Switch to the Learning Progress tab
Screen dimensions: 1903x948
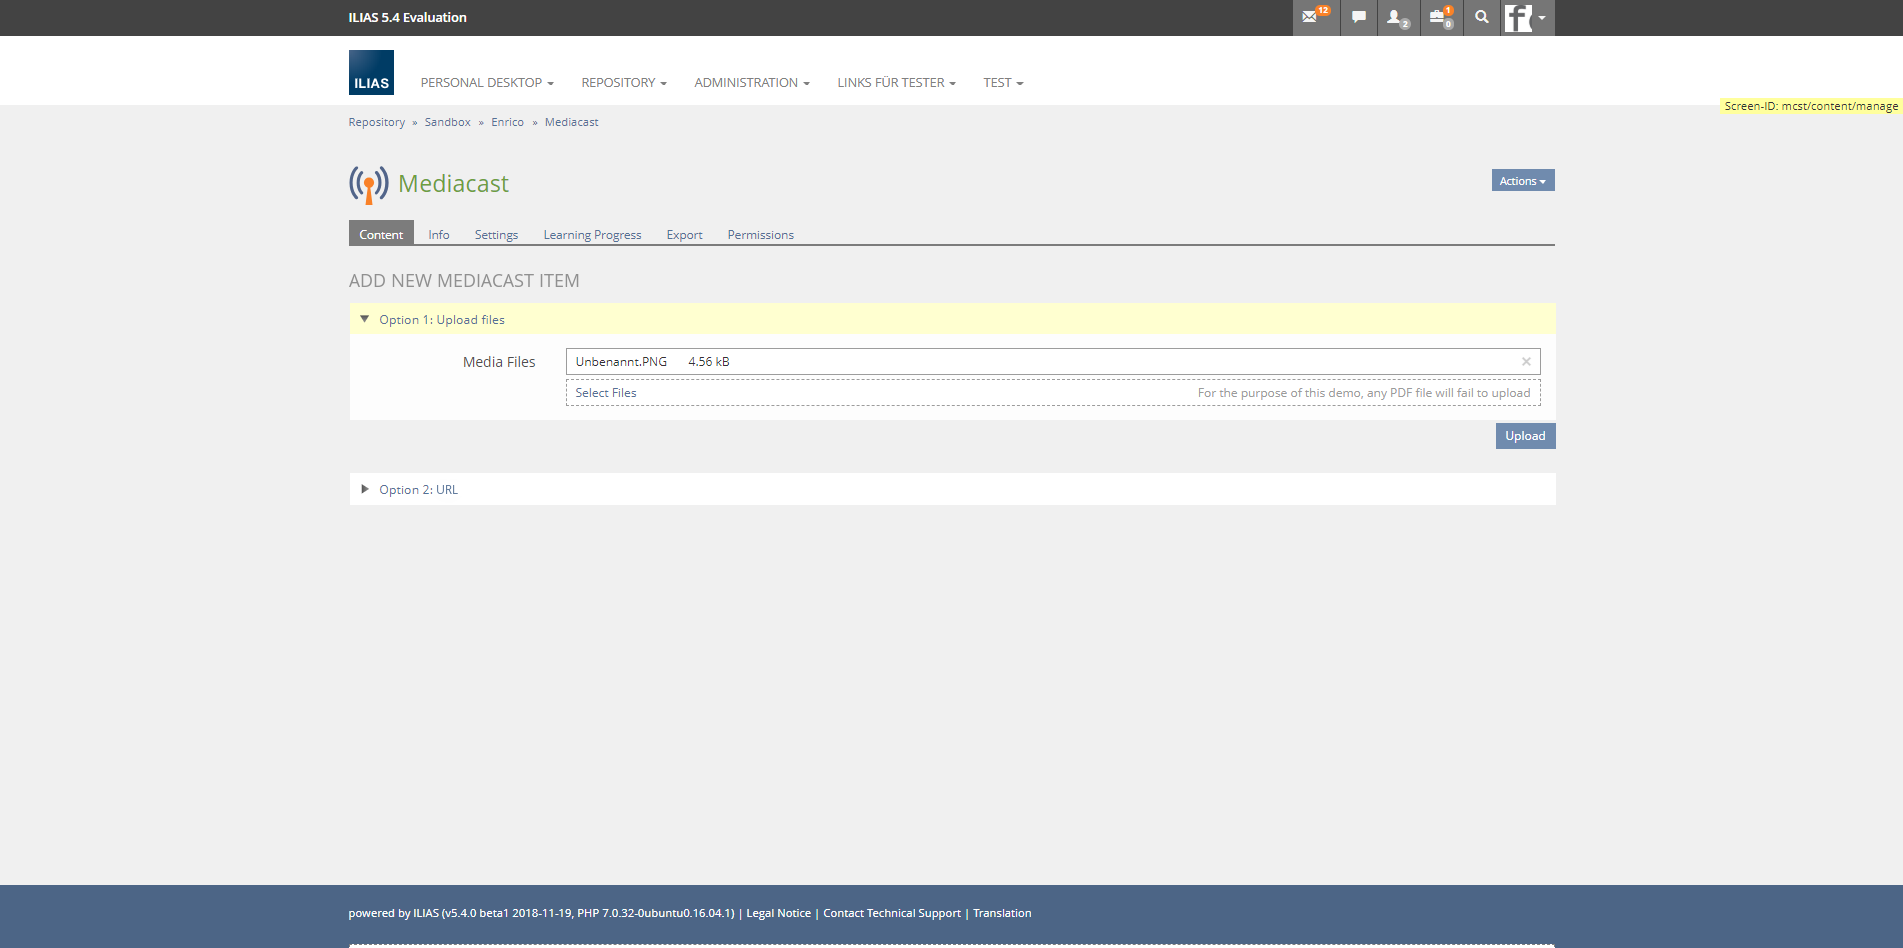coord(592,235)
